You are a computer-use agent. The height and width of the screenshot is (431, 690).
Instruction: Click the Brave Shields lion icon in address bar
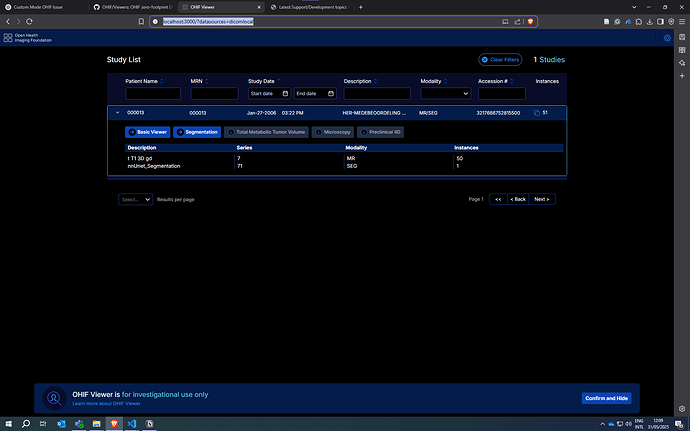click(x=530, y=22)
